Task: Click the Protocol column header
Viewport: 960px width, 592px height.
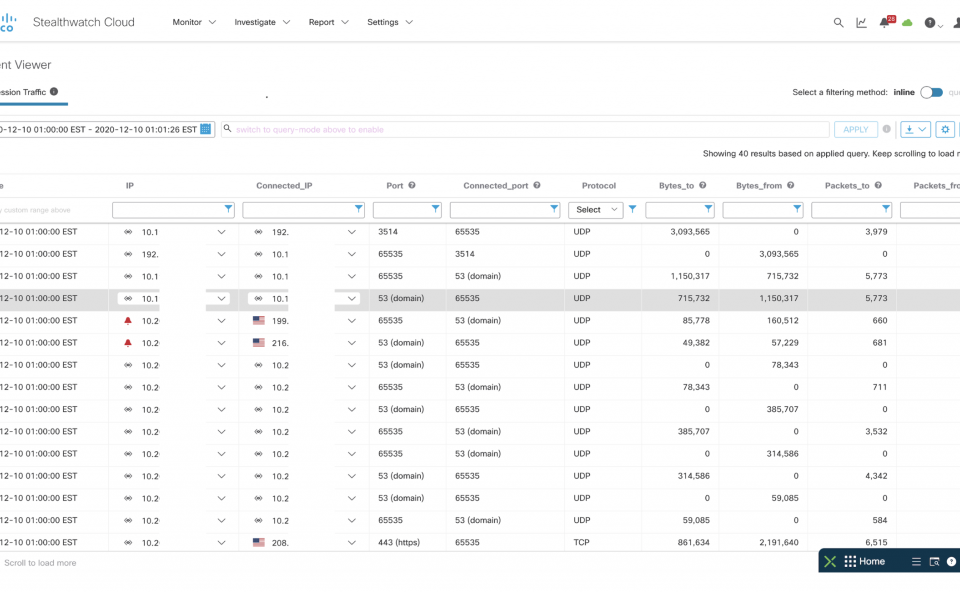Action: (x=599, y=185)
